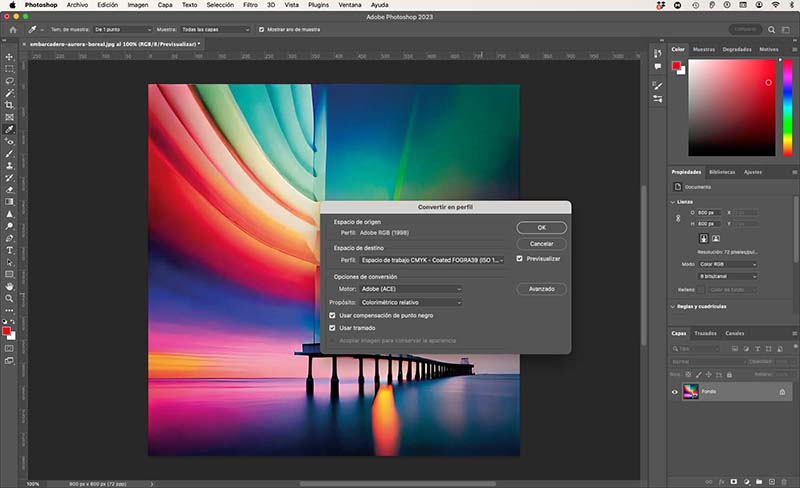Select the Pen tool
The image size is (800, 488).
click(9, 238)
